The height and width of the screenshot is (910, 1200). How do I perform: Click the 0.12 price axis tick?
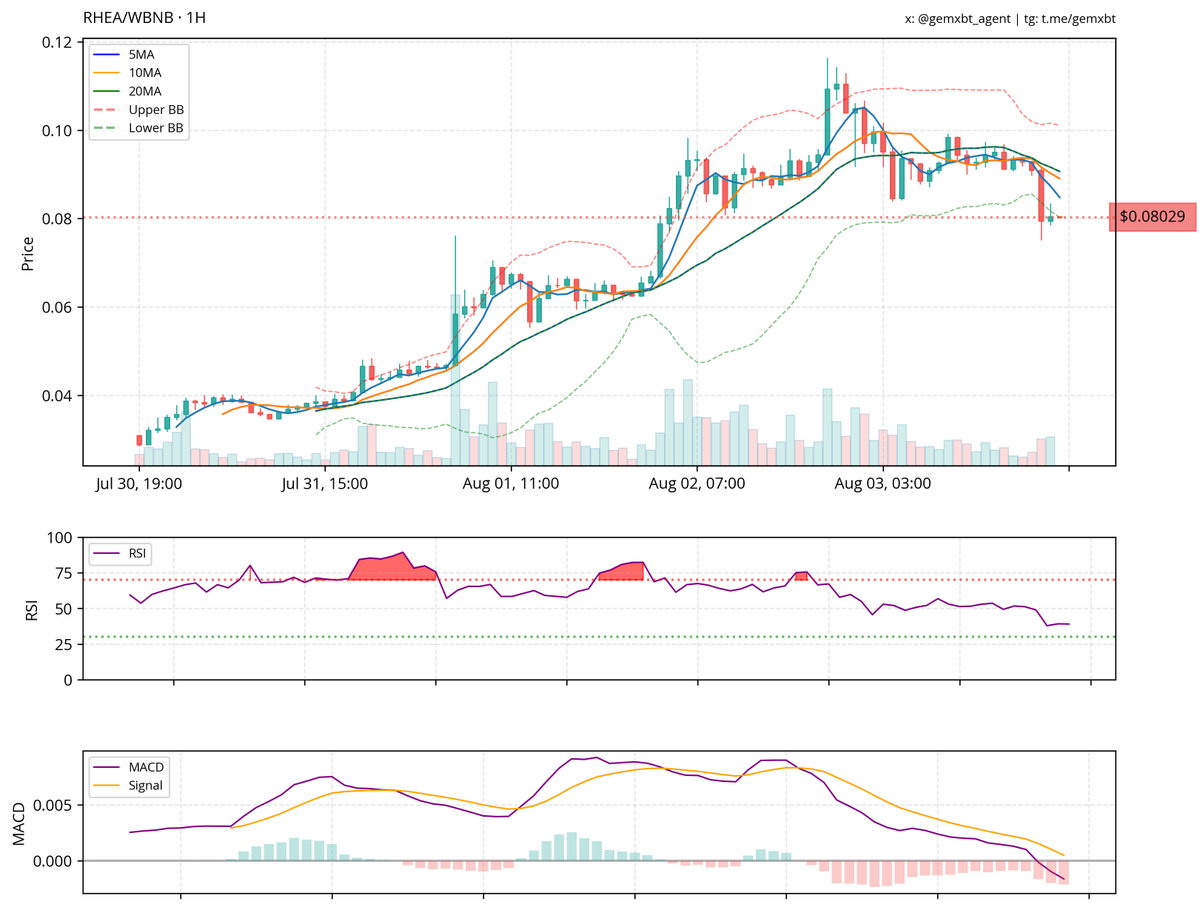point(56,42)
